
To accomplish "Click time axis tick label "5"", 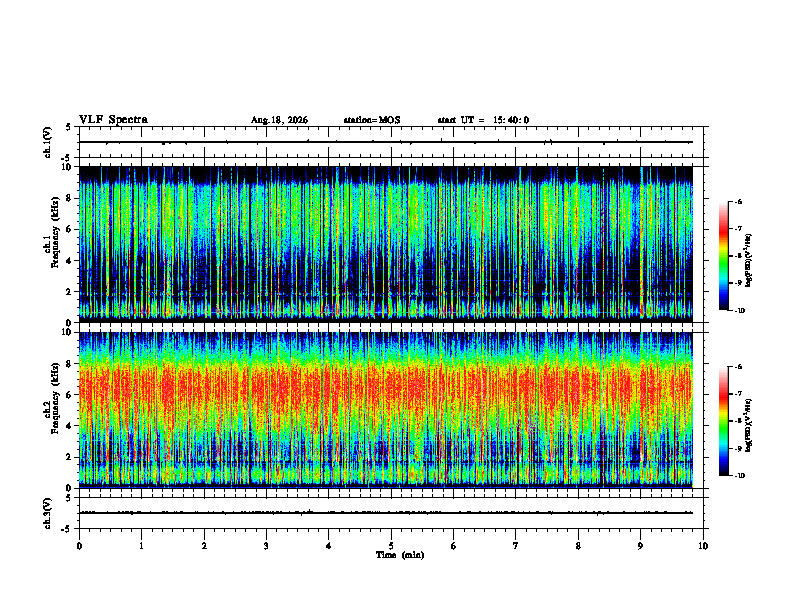I will [391, 546].
